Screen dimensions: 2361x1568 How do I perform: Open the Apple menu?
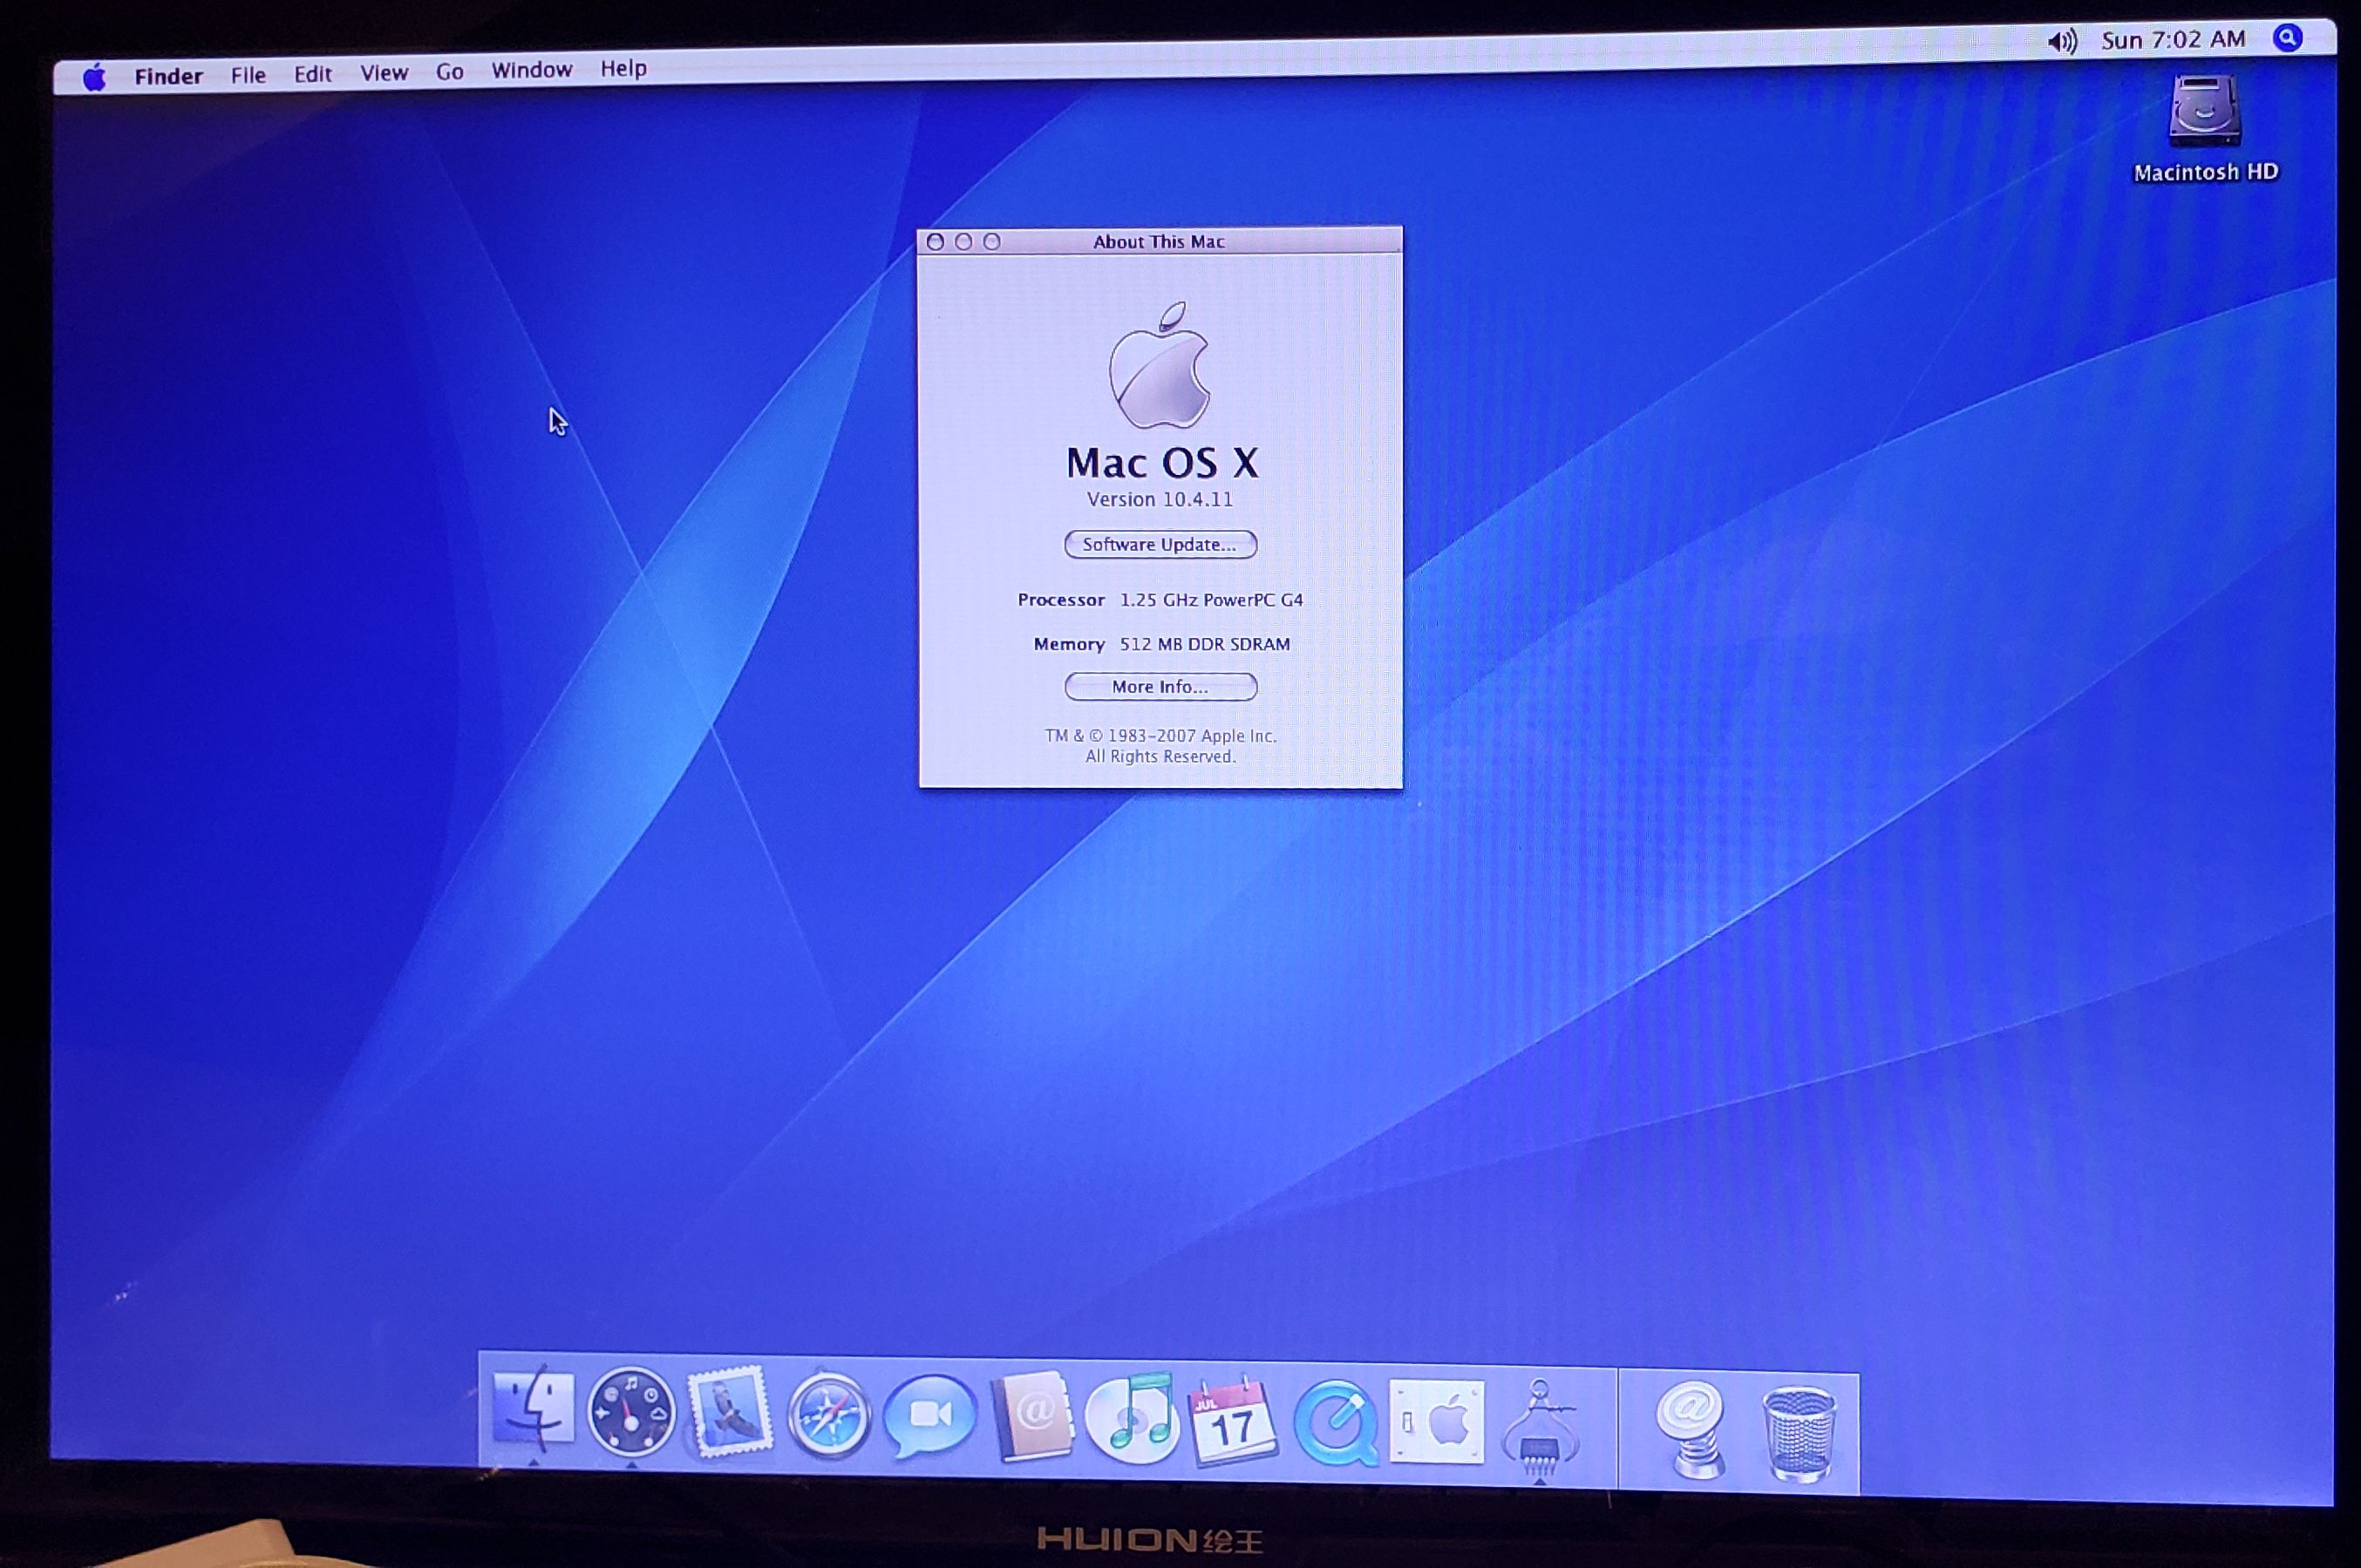94,77
